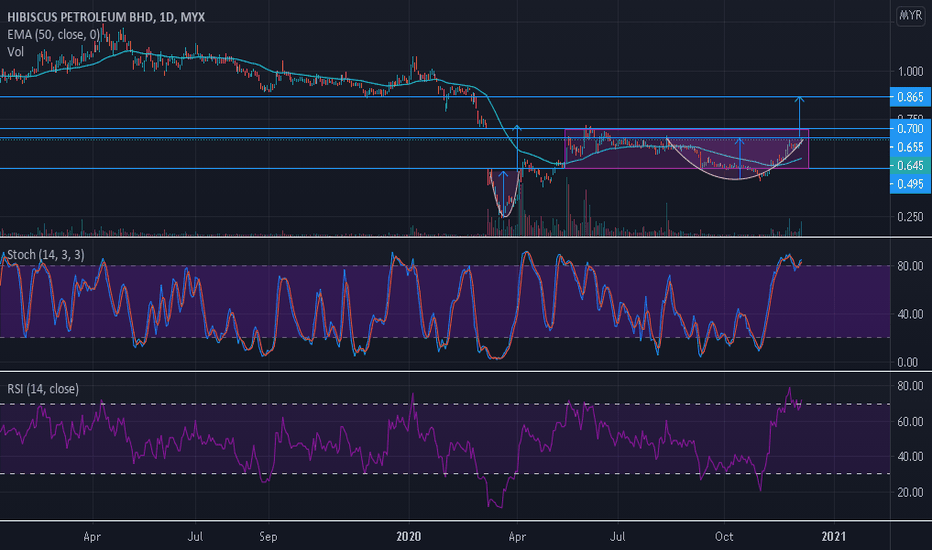The height and width of the screenshot is (550, 932).
Task: Select the EMA (50, close, 0) indicator legend
Action: (x=53, y=34)
